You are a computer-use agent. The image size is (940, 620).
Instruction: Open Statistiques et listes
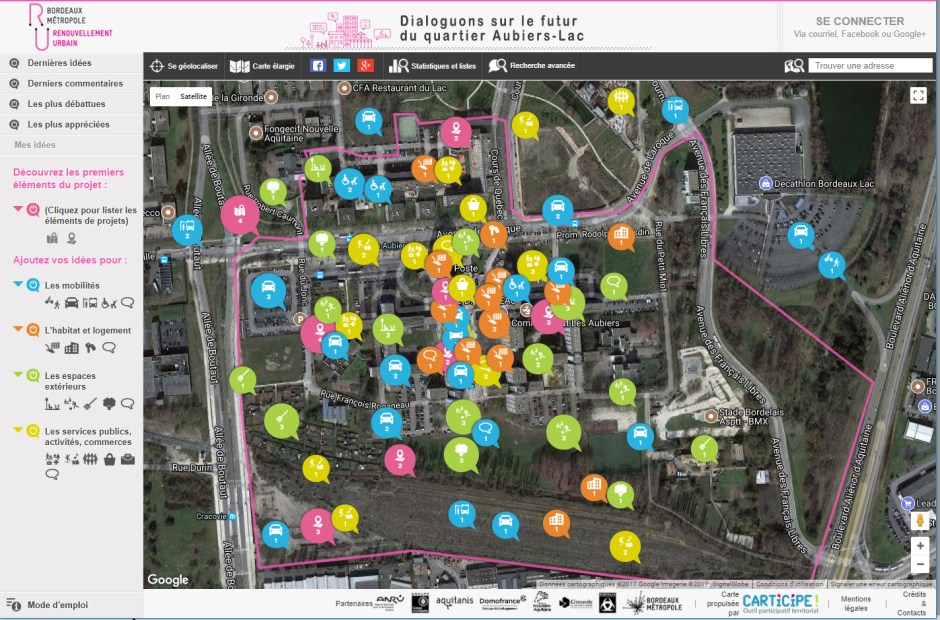(x=434, y=66)
